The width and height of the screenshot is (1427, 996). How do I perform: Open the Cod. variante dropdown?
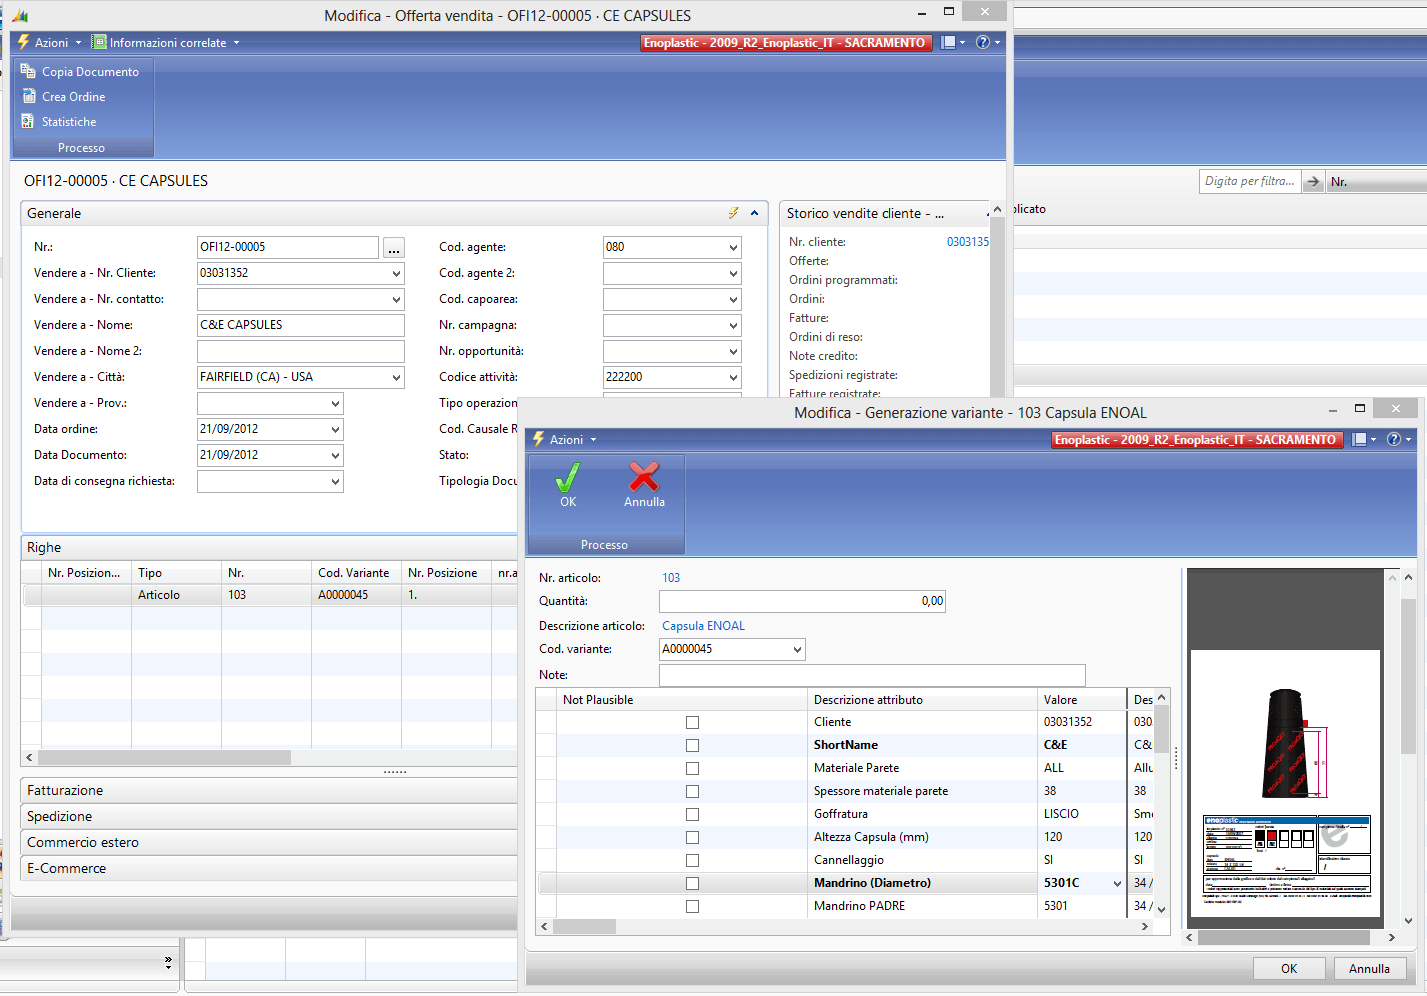click(797, 650)
